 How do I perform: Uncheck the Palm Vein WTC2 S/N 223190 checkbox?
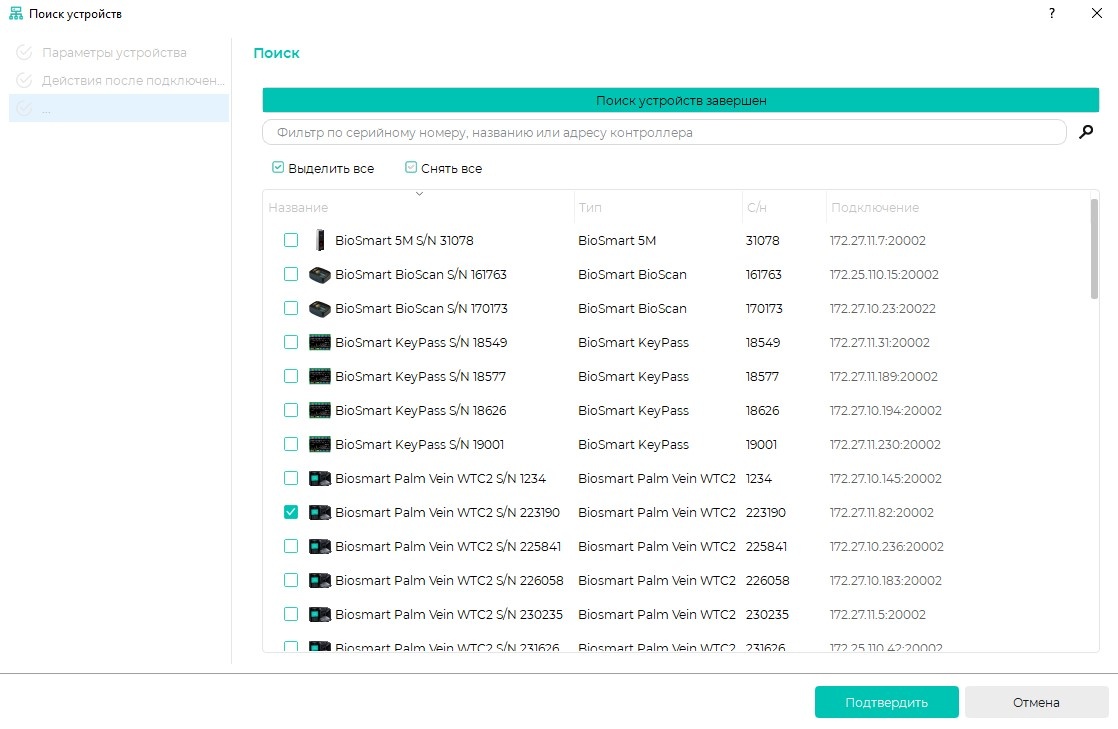tap(291, 513)
